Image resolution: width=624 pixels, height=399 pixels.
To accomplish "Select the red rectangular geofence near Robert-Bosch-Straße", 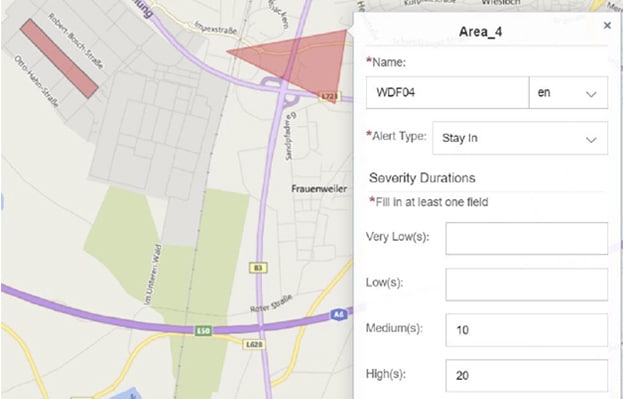I will (59, 58).
